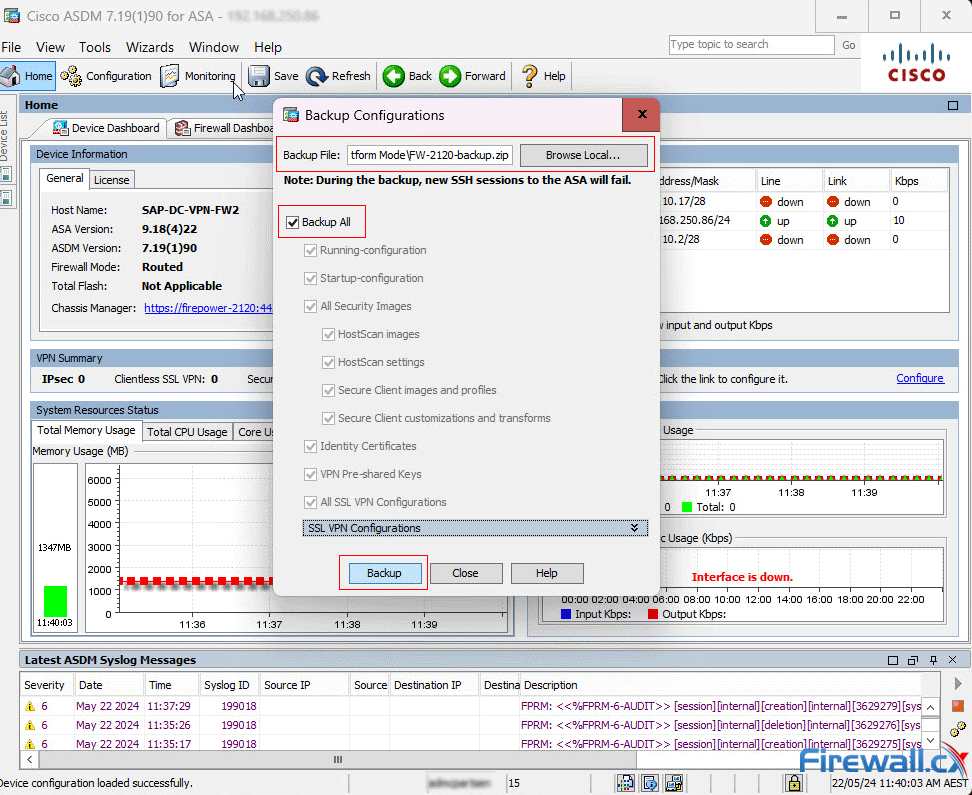This screenshot has width=972, height=795.
Task: Click the dialog Help button
Action: (x=546, y=573)
